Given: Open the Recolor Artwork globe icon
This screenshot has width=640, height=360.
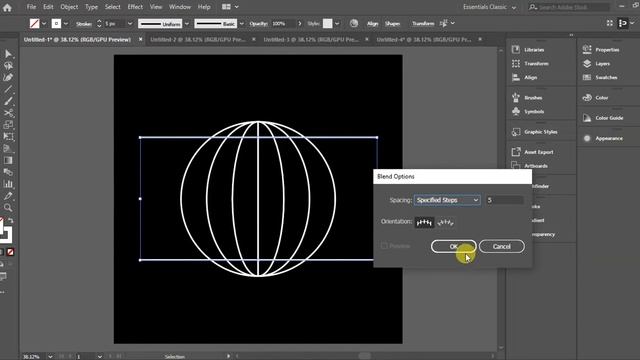Looking at the screenshot, I should [354, 23].
